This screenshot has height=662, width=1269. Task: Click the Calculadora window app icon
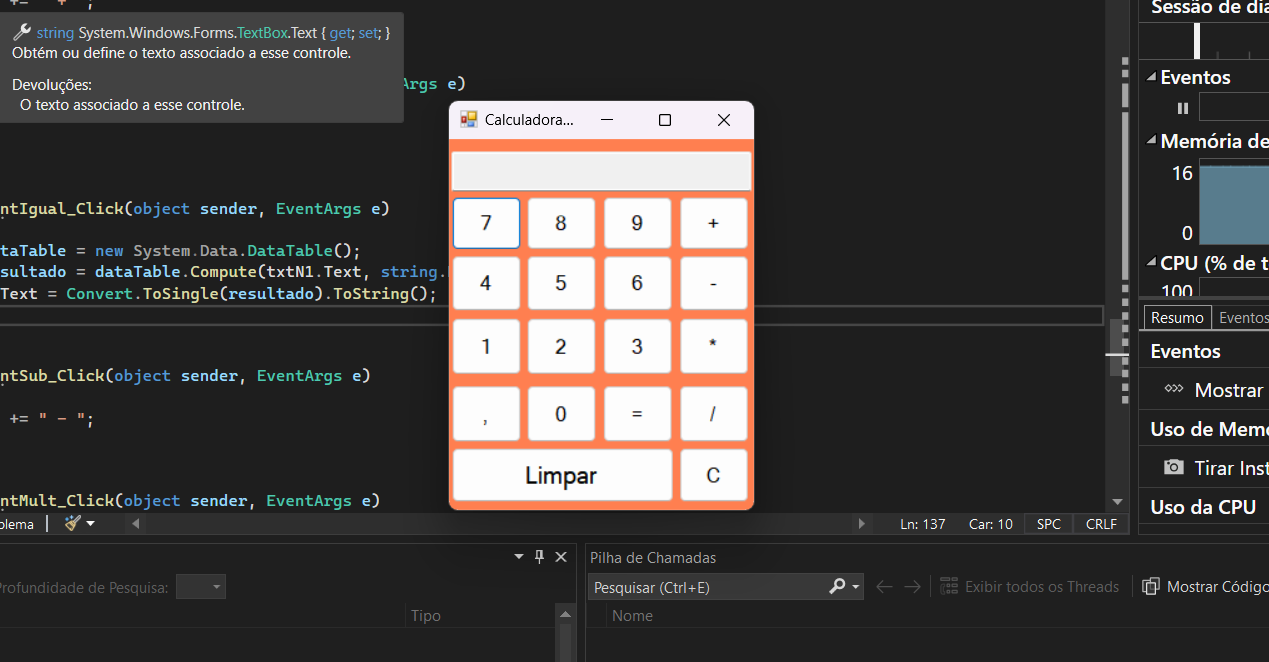click(x=468, y=120)
